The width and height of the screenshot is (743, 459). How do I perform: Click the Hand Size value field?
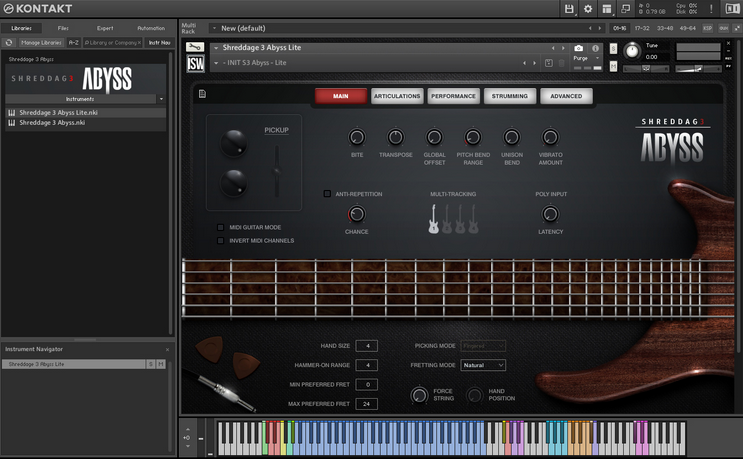(367, 346)
